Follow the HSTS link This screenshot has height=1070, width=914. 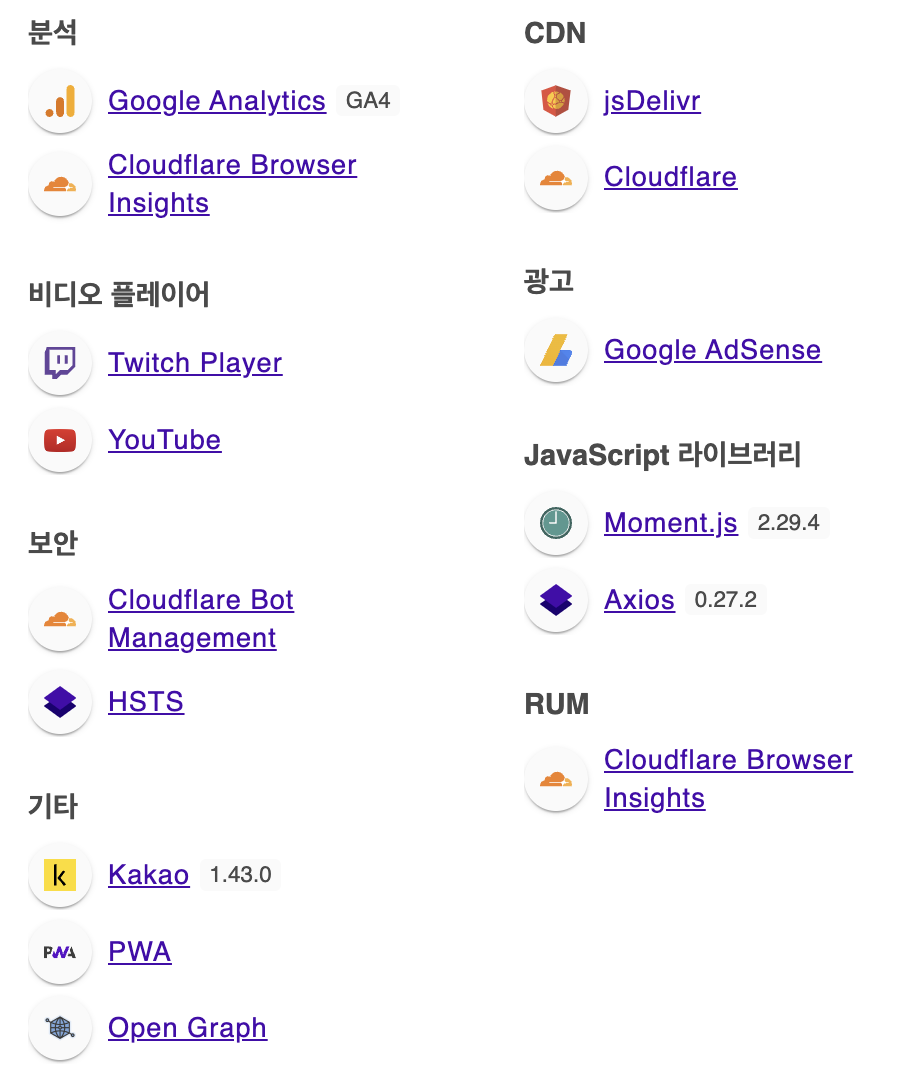[146, 702]
